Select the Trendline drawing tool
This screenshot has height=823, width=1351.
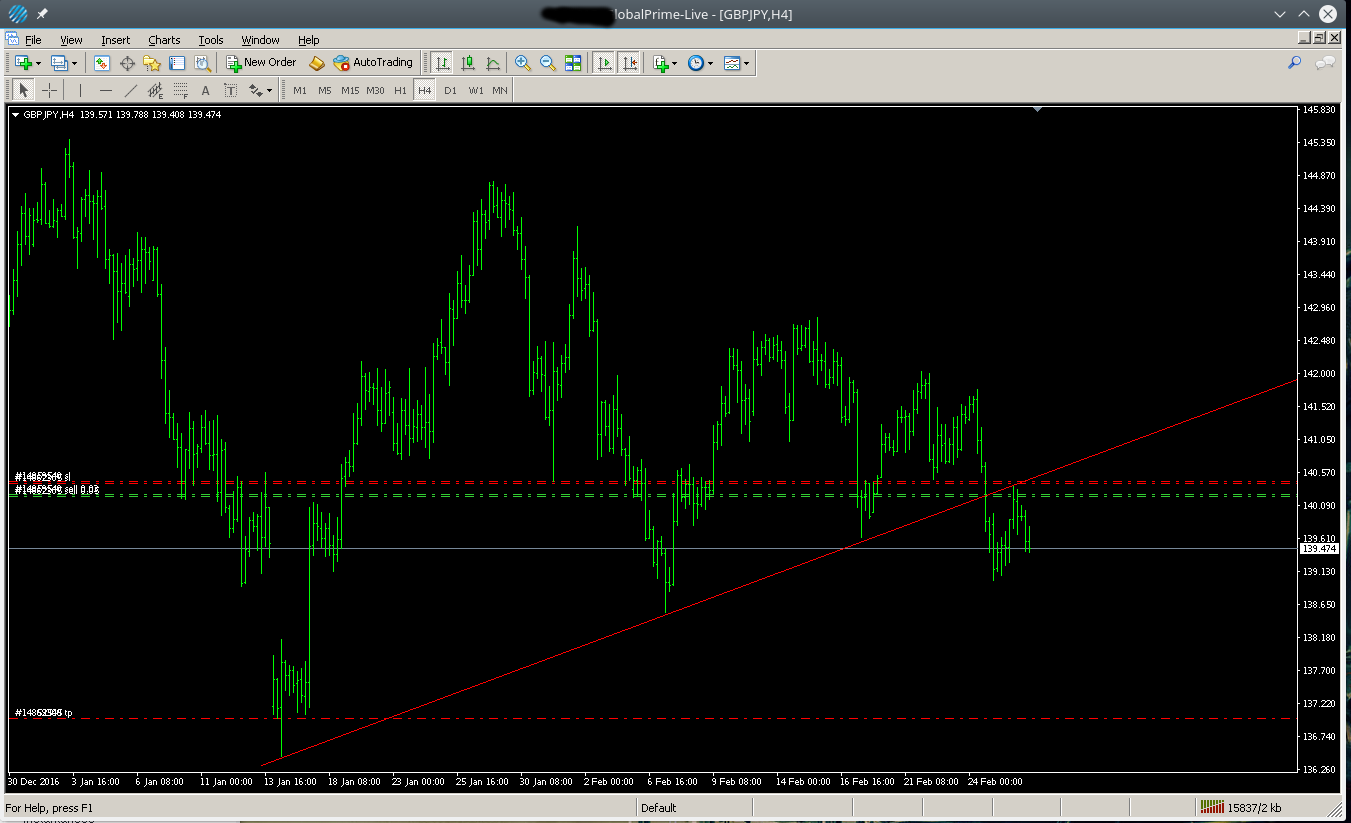[x=130, y=90]
